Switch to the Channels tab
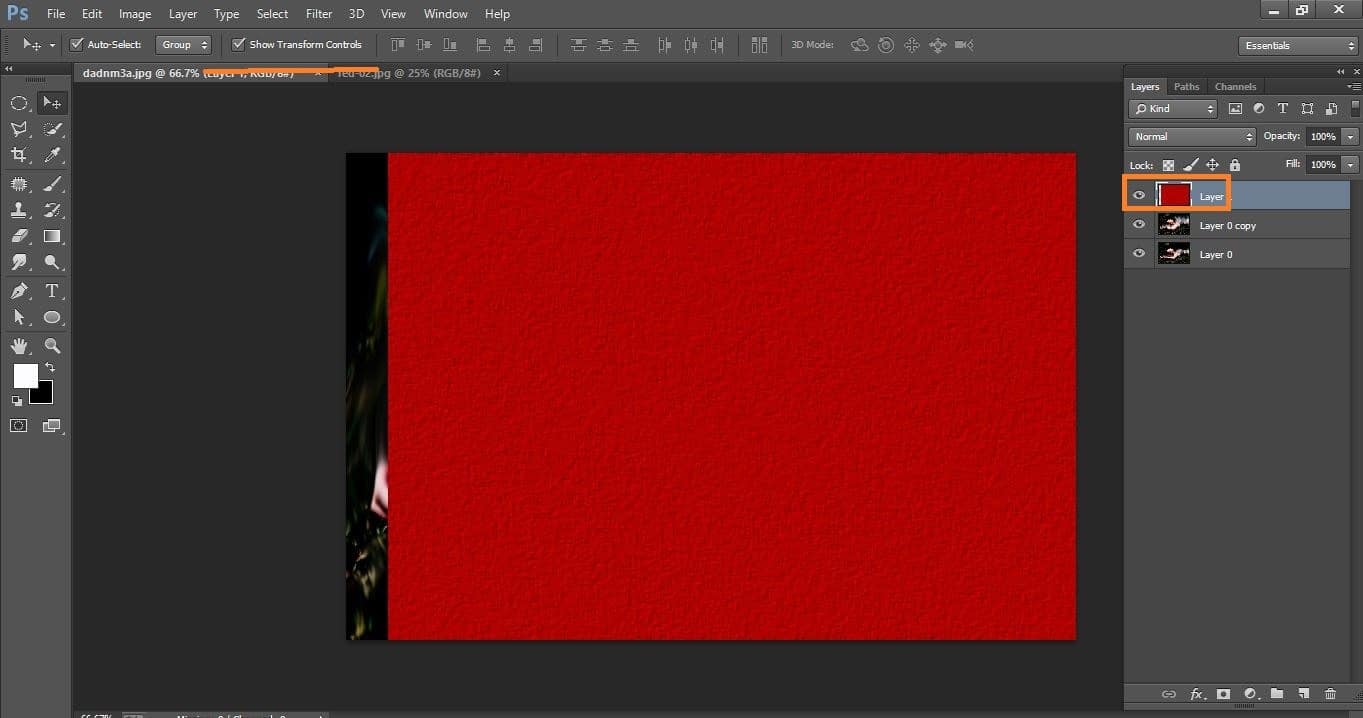The height and width of the screenshot is (718, 1363). pos(1235,87)
